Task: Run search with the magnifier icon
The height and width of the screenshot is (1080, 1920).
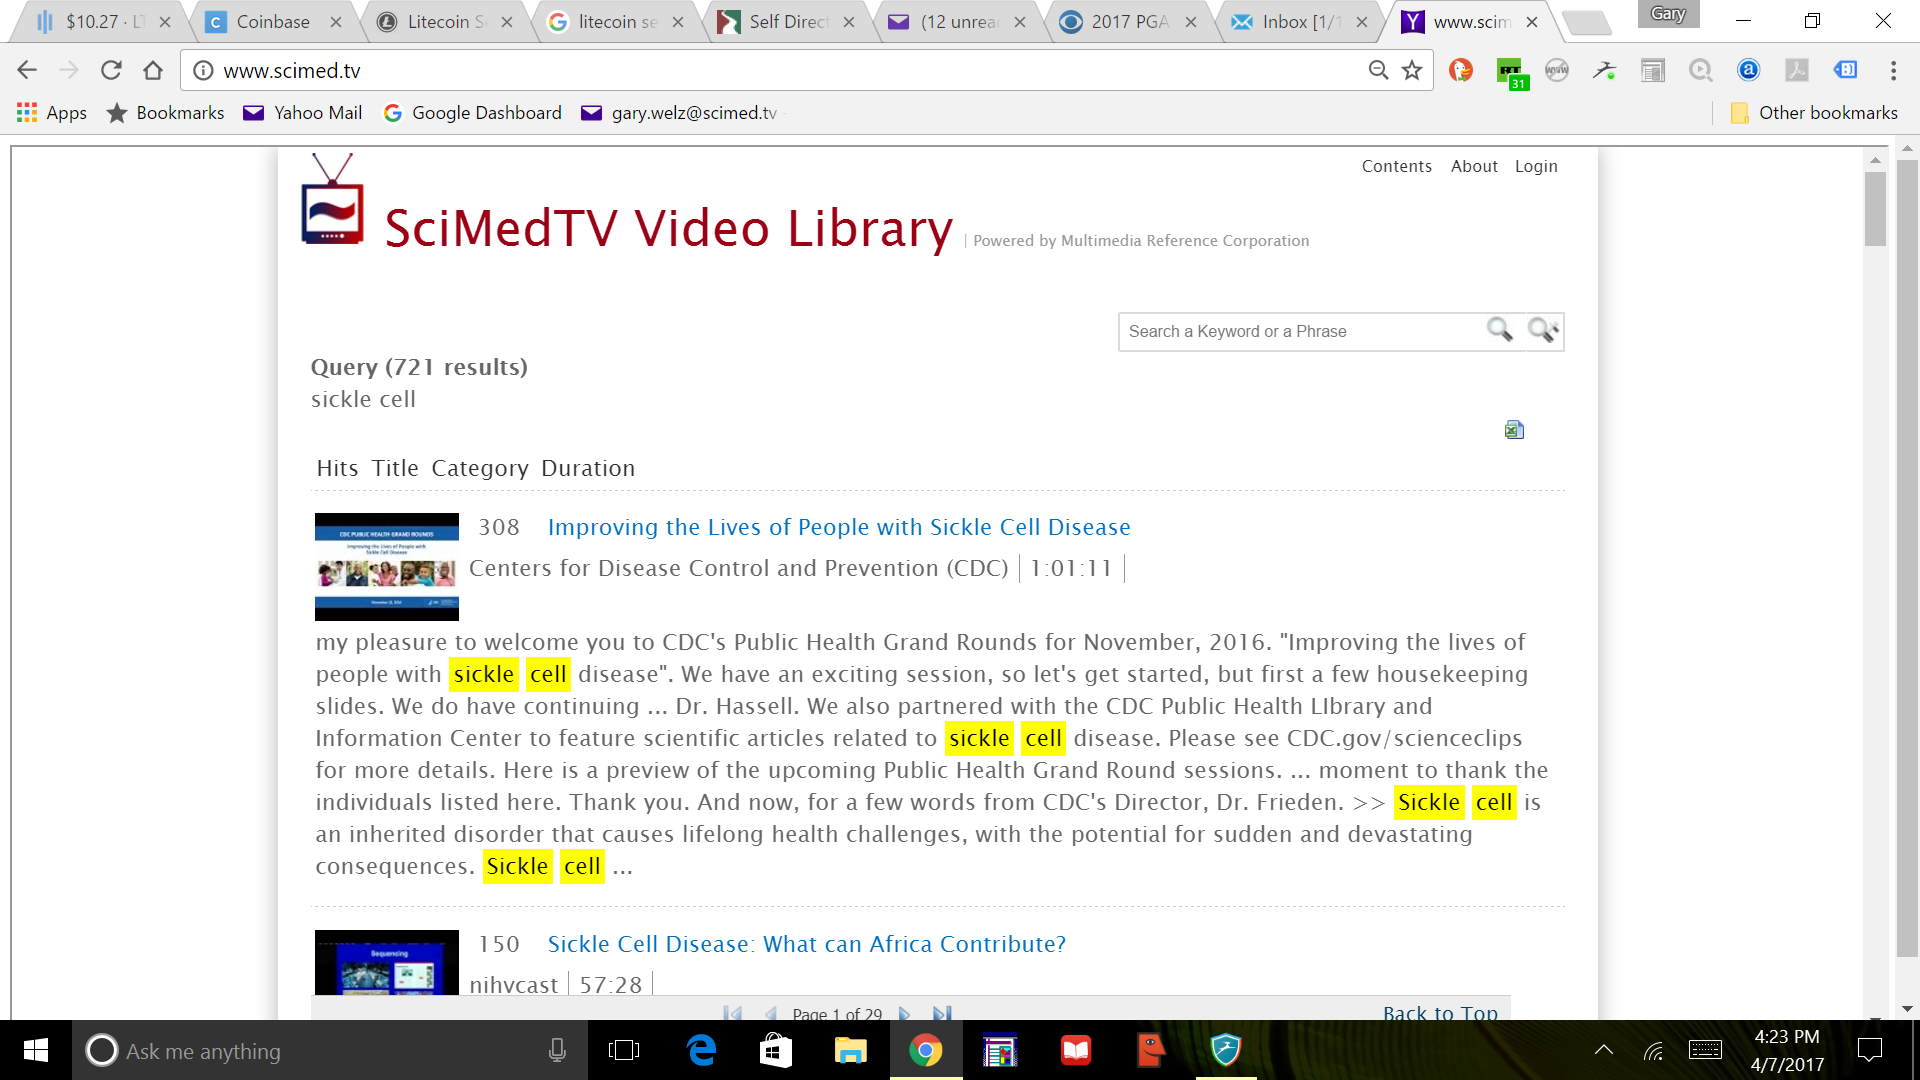Action: (1500, 330)
